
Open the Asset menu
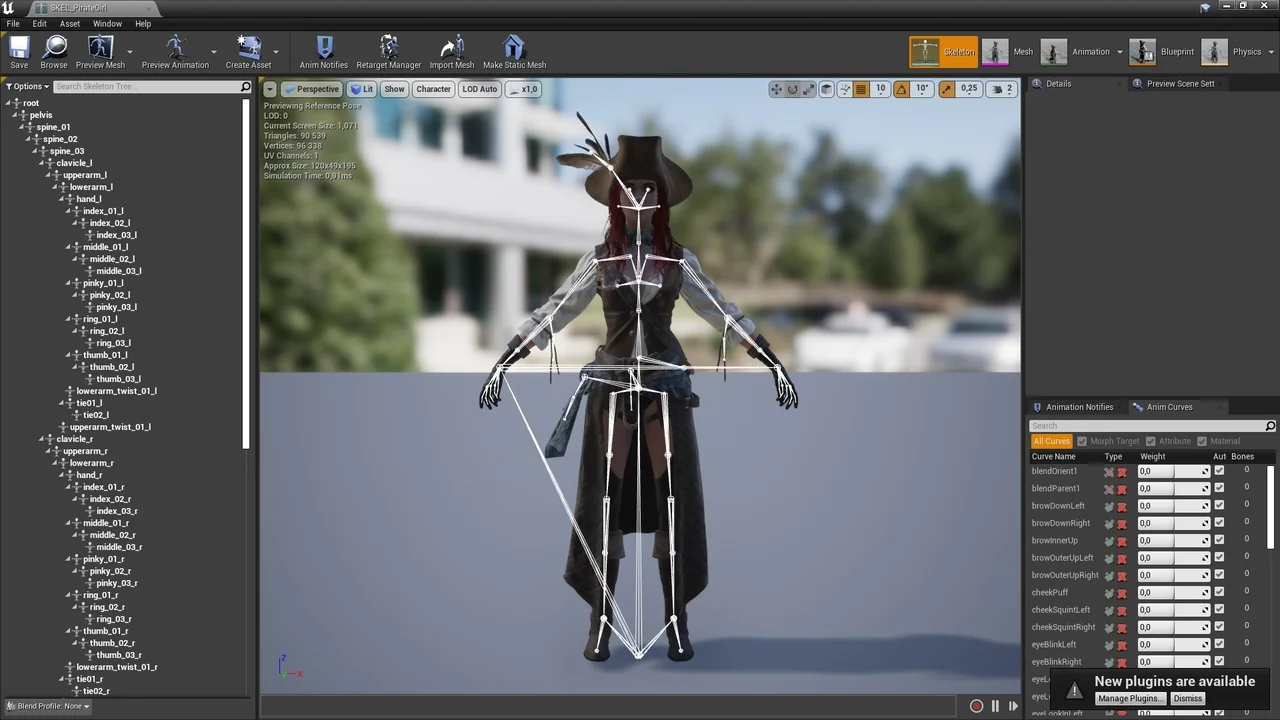(x=70, y=24)
